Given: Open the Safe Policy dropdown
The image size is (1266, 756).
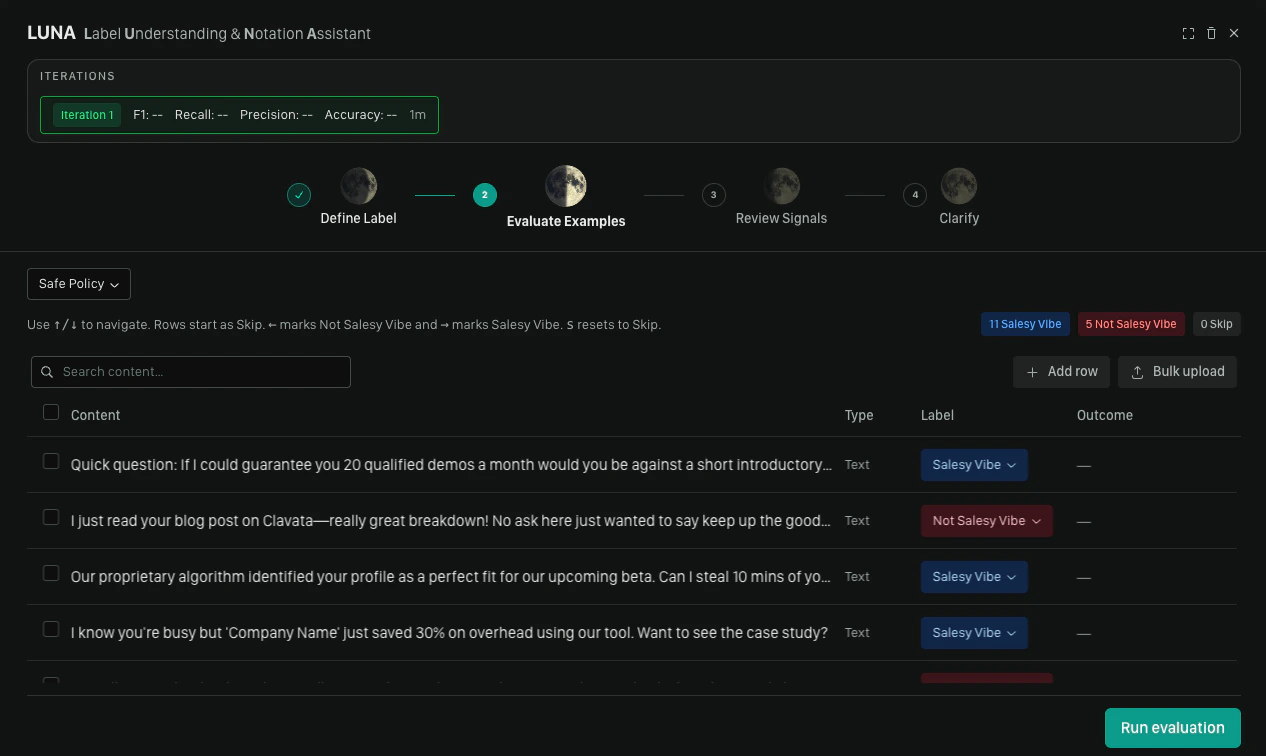Looking at the screenshot, I should pyautogui.click(x=79, y=284).
